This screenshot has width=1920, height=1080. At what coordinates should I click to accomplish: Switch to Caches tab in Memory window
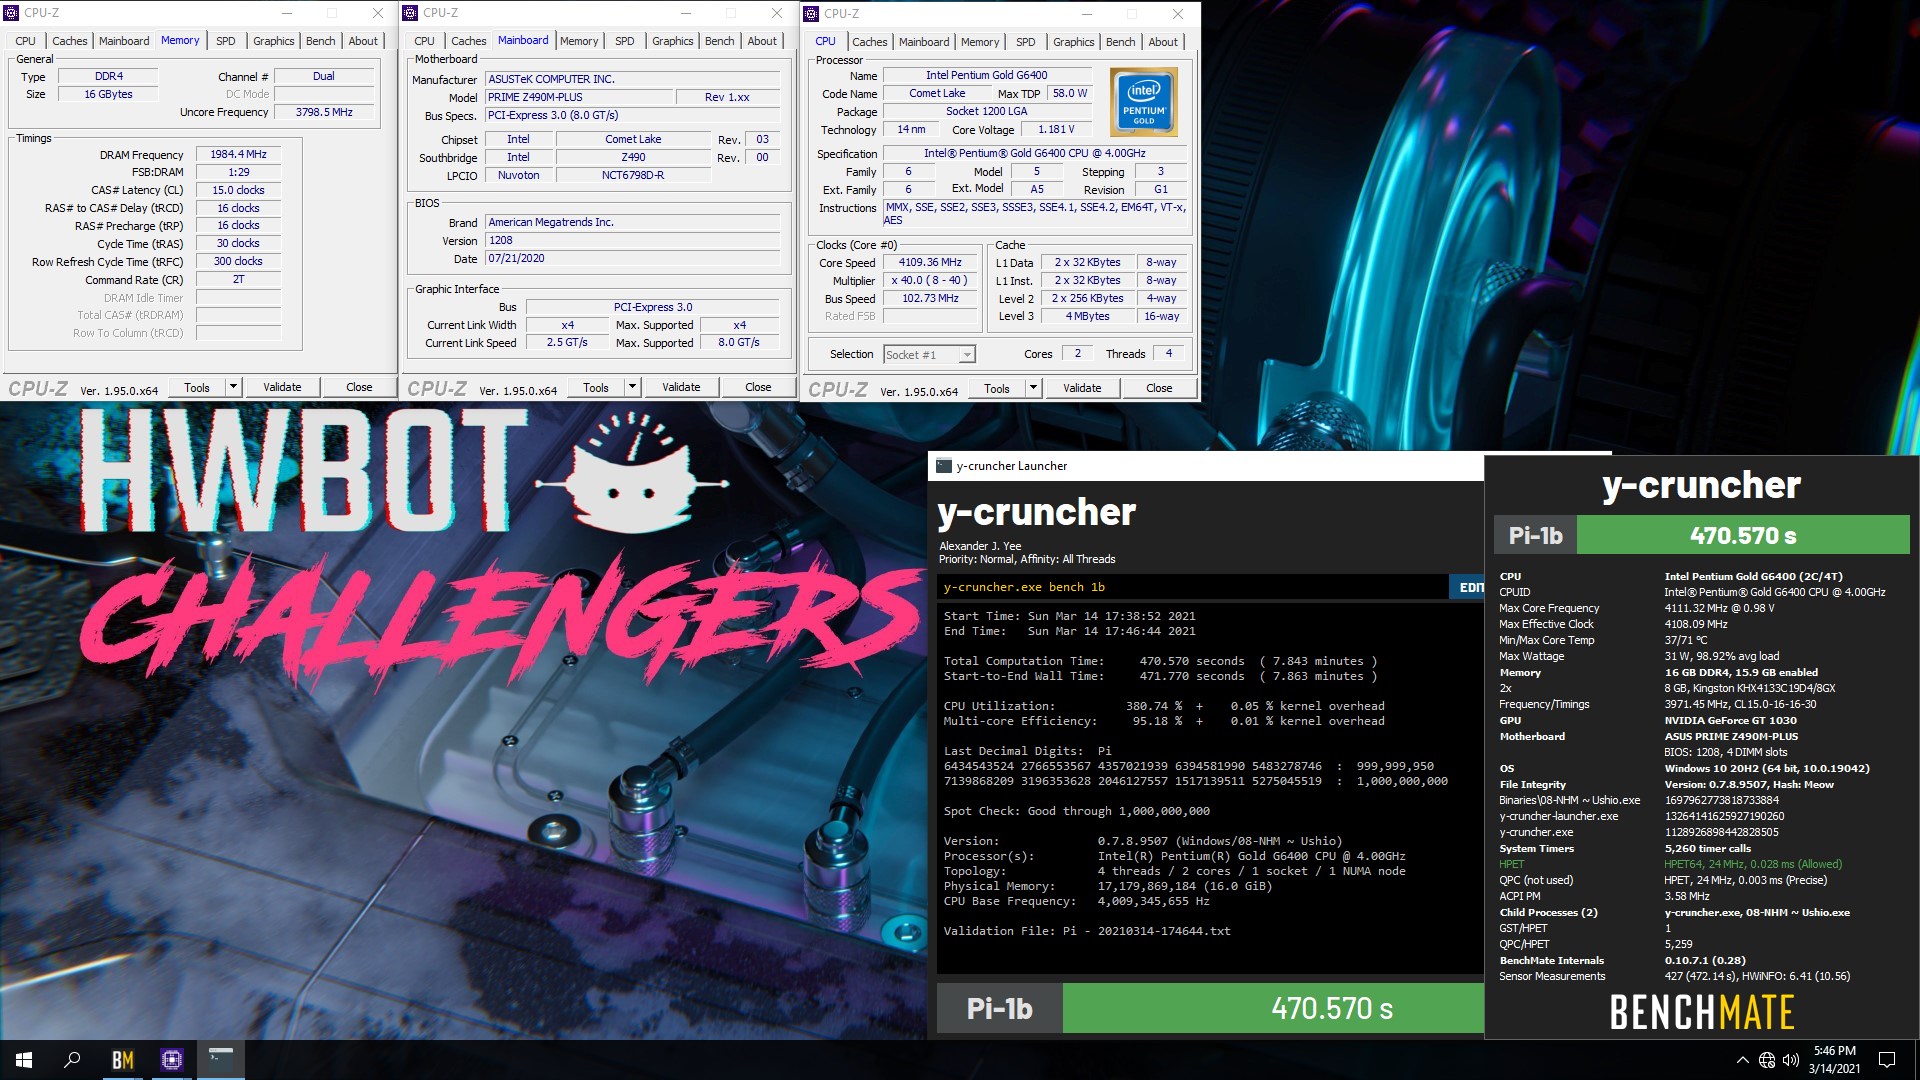tap(70, 41)
